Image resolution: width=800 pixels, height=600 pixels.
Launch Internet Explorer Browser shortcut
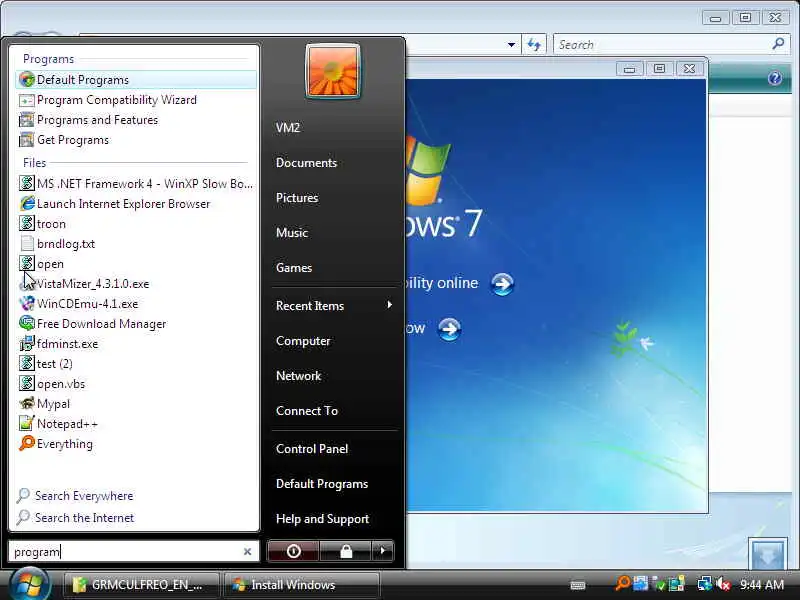point(136,204)
